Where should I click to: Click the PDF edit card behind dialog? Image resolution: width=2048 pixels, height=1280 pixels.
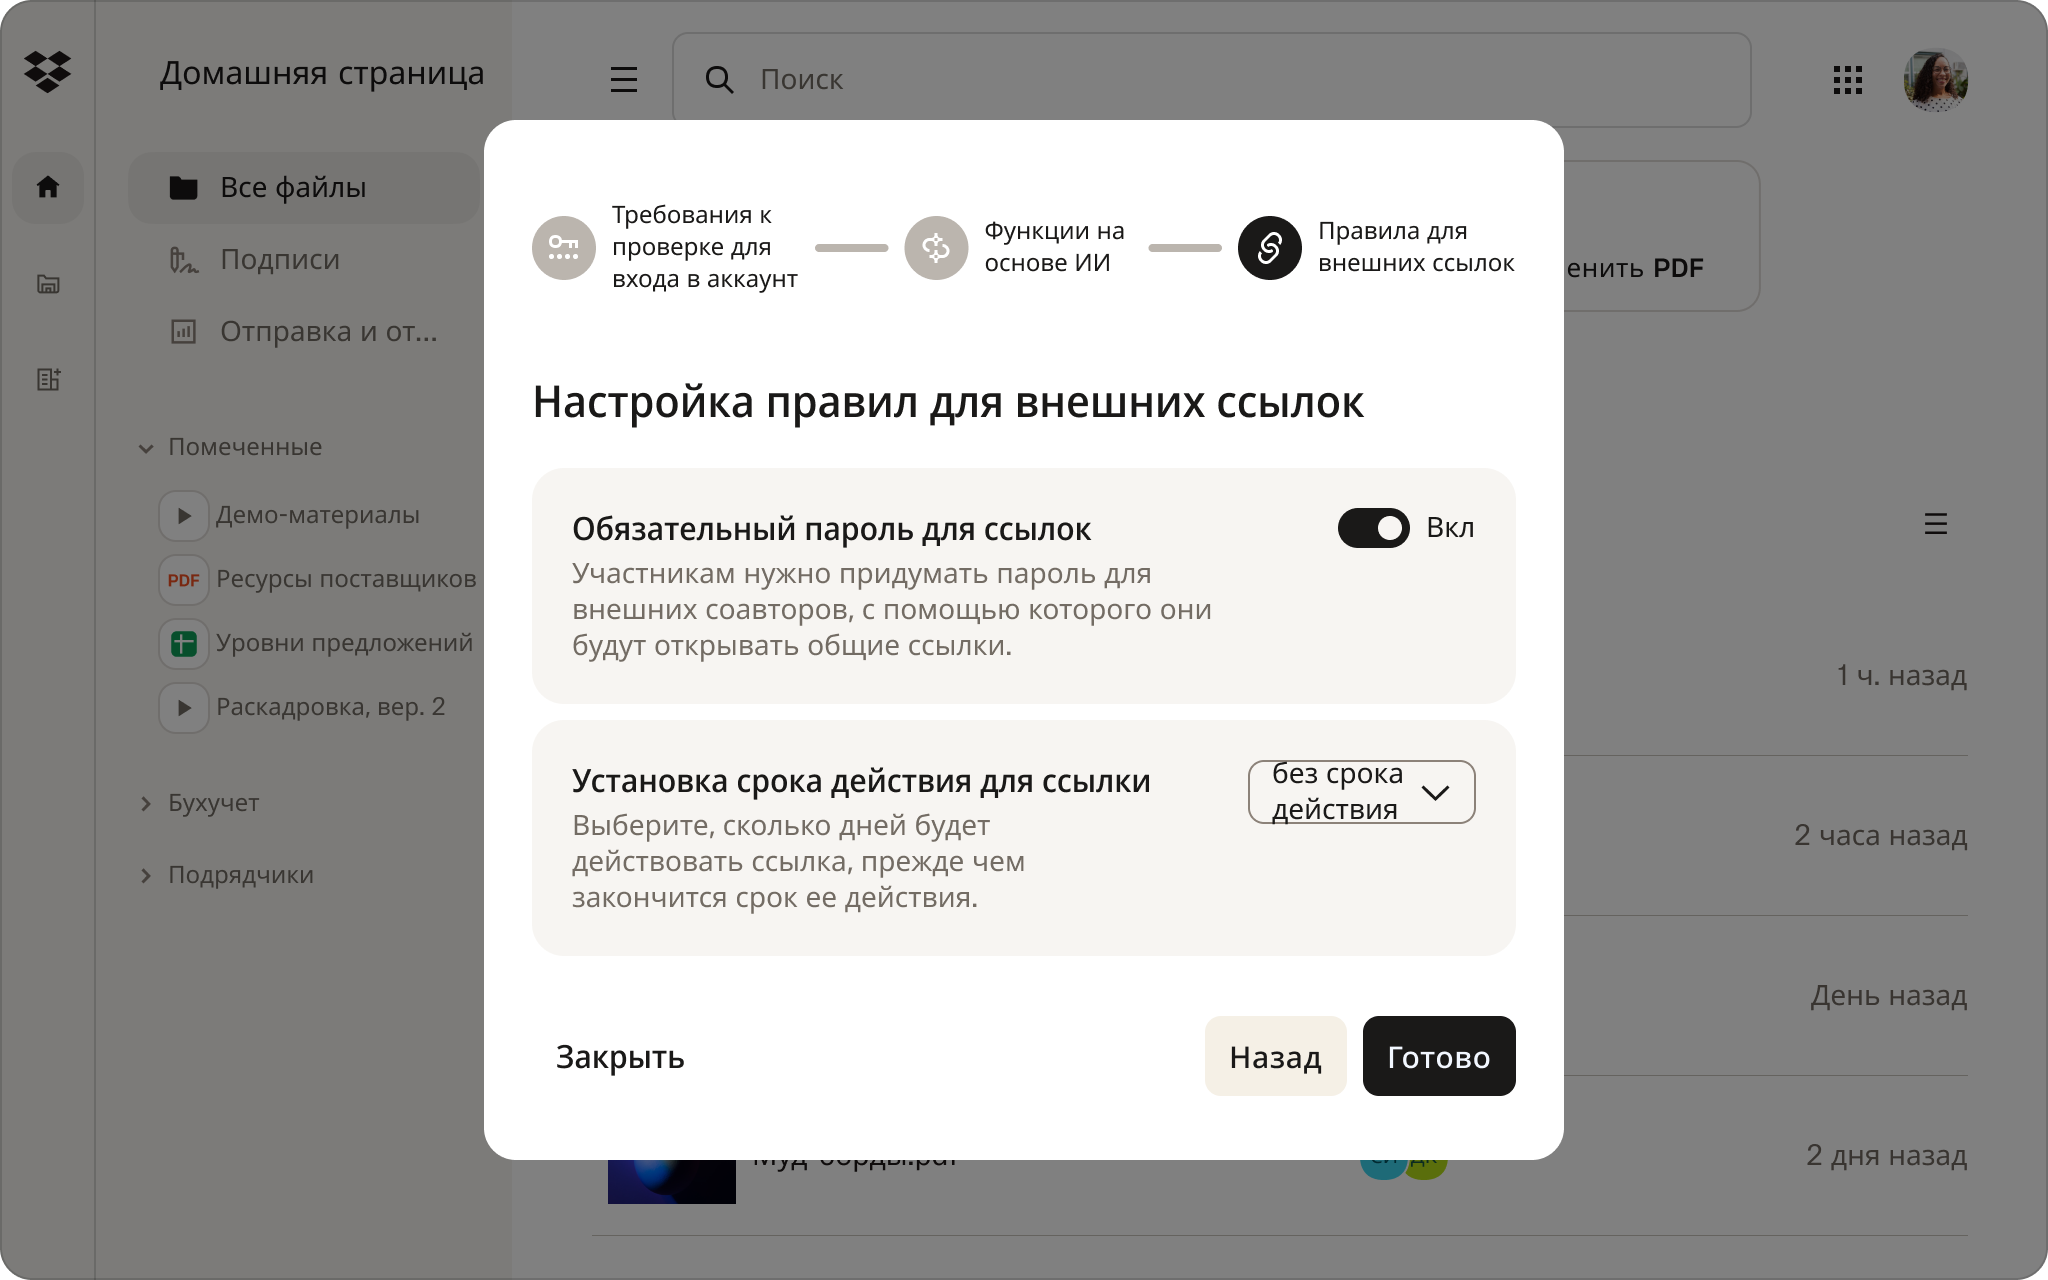1660,236
